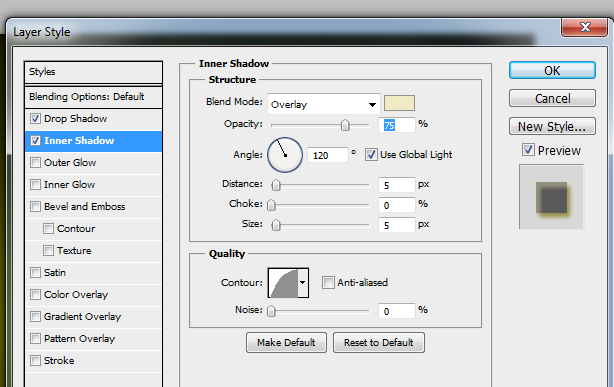The image size is (614, 387).
Task: Select the Bevel and Emboss label
Action: pos(85,206)
